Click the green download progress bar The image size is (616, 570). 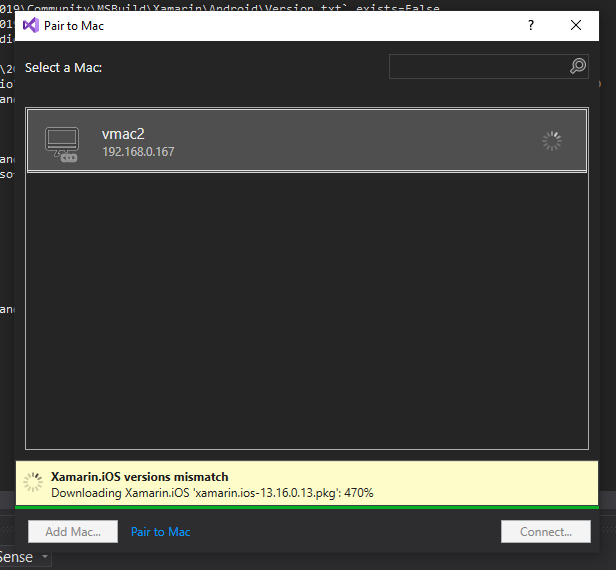[x=307, y=508]
